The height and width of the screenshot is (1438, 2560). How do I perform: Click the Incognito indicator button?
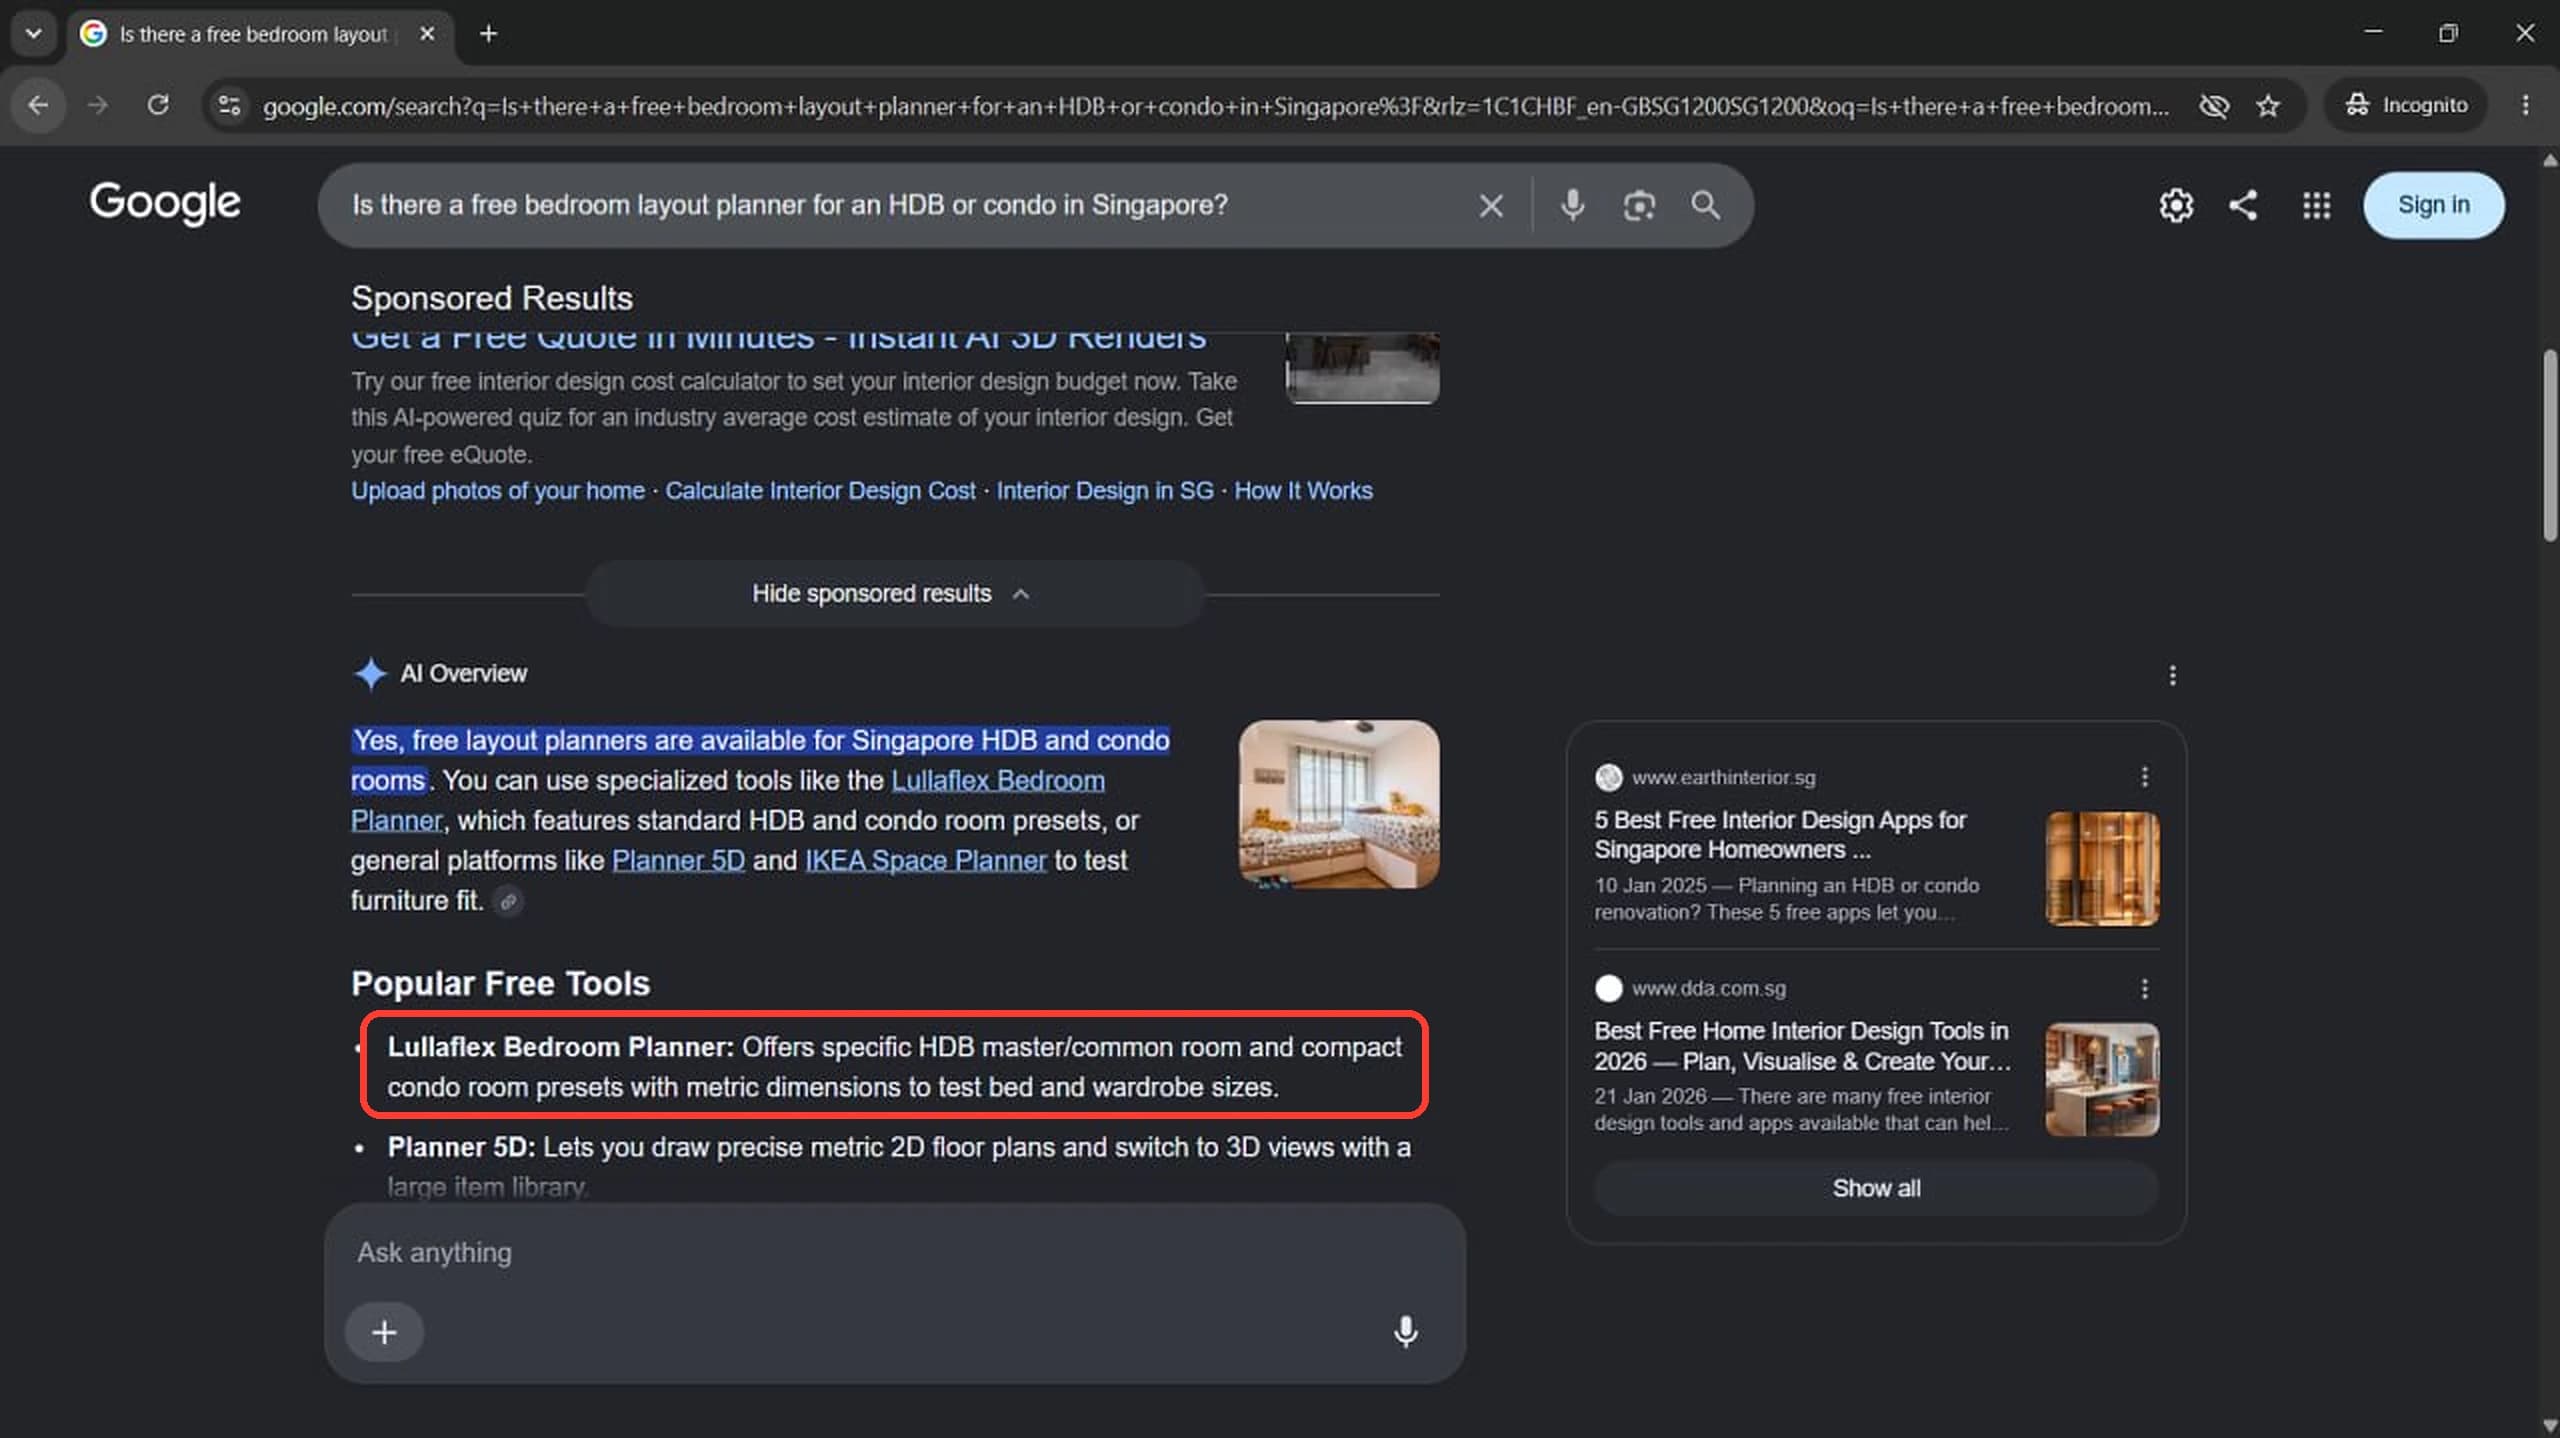(x=2406, y=105)
